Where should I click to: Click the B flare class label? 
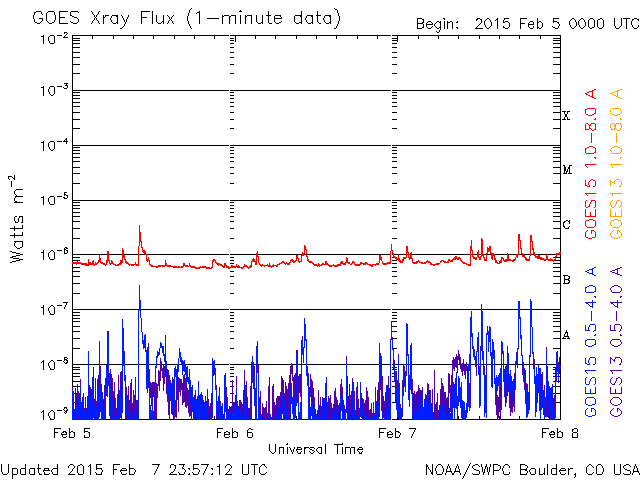point(567,280)
